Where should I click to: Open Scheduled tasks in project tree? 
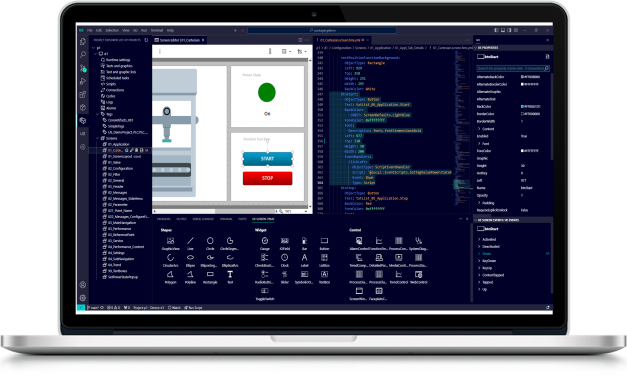(117, 78)
